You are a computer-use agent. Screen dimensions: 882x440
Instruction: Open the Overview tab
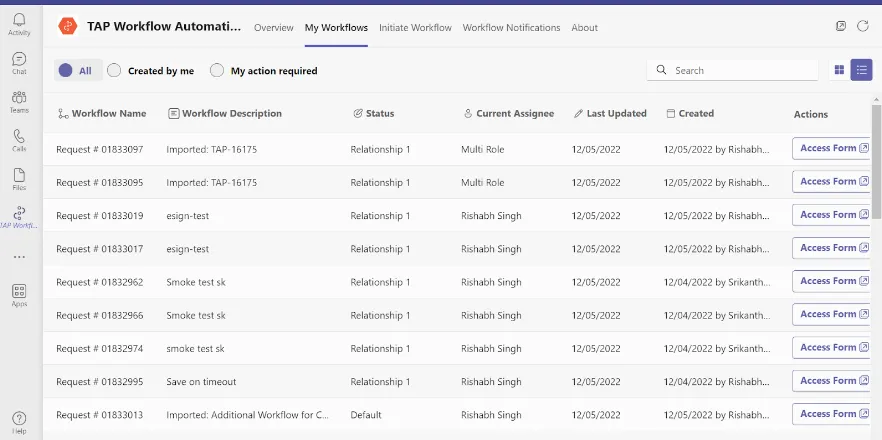pyautogui.click(x=274, y=28)
